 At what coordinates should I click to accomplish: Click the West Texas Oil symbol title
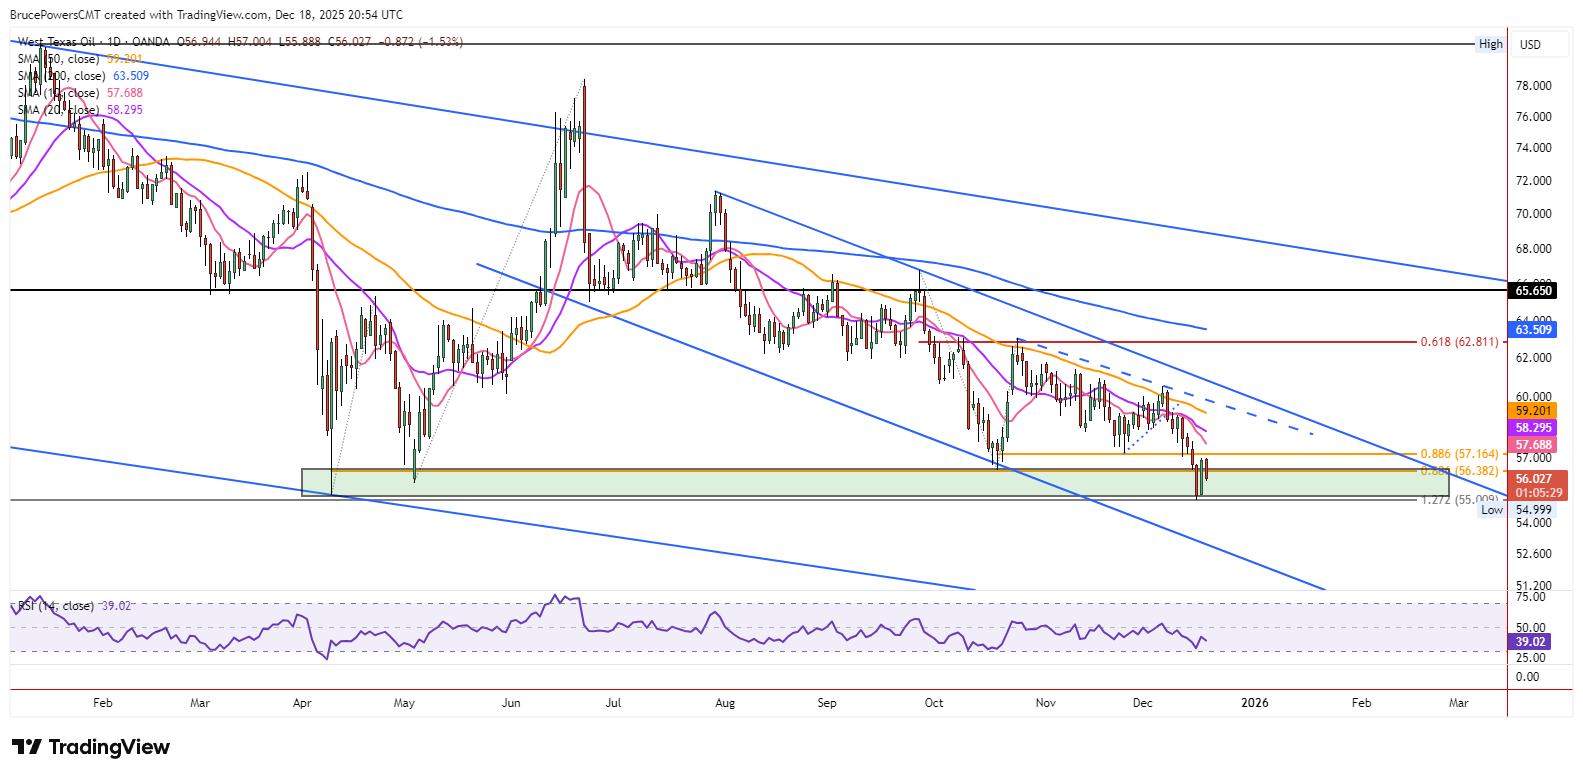tap(57, 42)
